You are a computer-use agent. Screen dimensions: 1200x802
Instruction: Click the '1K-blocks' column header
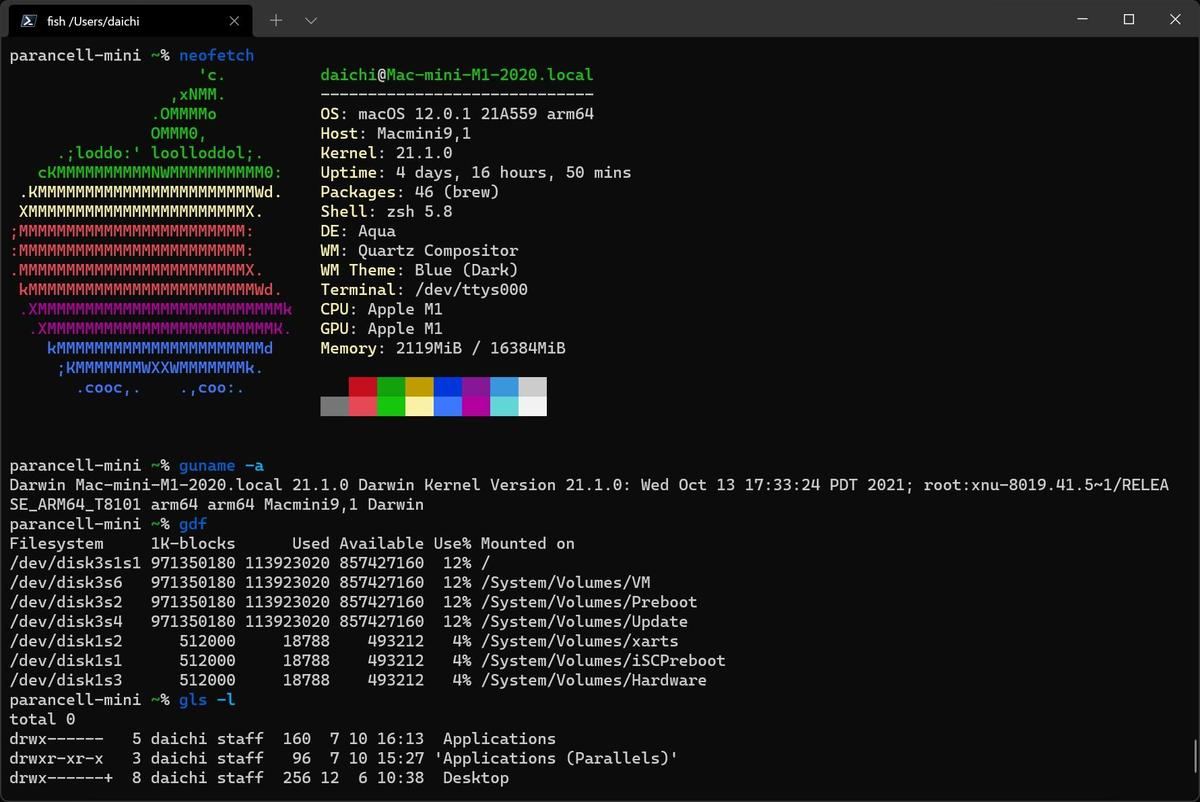point(193,543)
